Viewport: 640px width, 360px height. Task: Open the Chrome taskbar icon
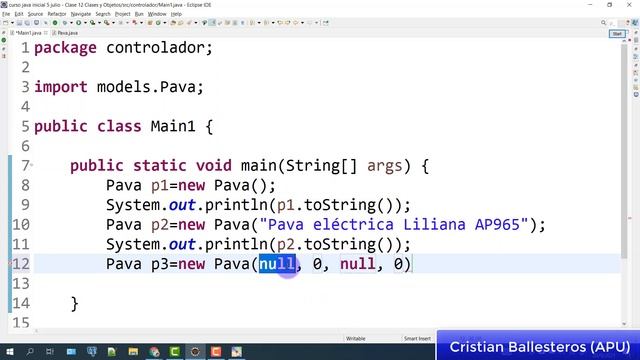[154, 351]
